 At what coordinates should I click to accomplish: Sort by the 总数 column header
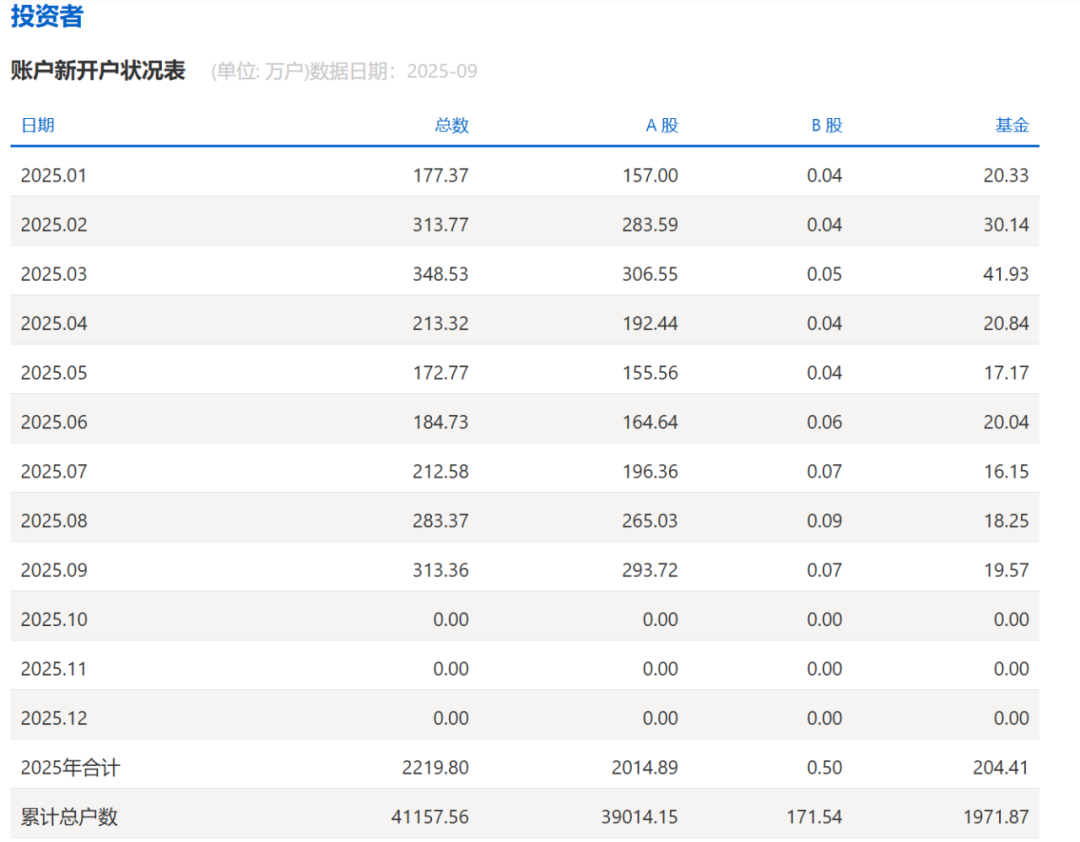pos(453,125)
